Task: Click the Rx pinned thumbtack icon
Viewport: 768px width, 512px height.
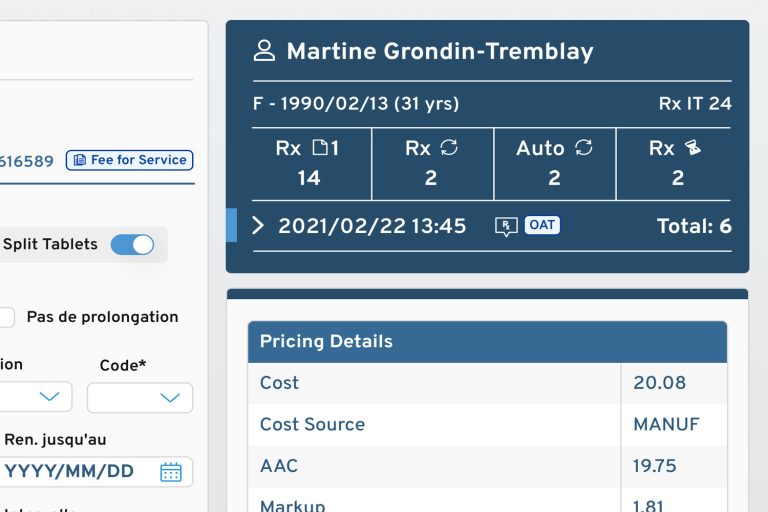Action: [x=692, y=148]
